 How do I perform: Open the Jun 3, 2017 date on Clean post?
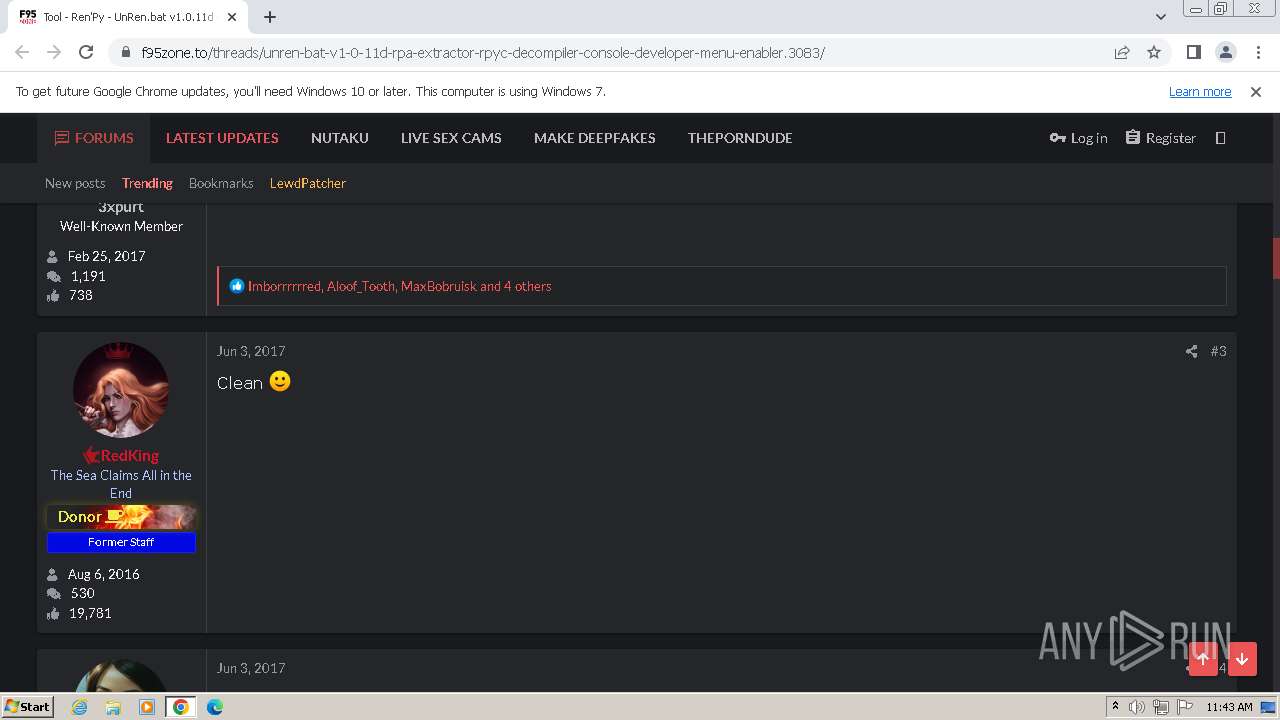click(x=251, y=351)
